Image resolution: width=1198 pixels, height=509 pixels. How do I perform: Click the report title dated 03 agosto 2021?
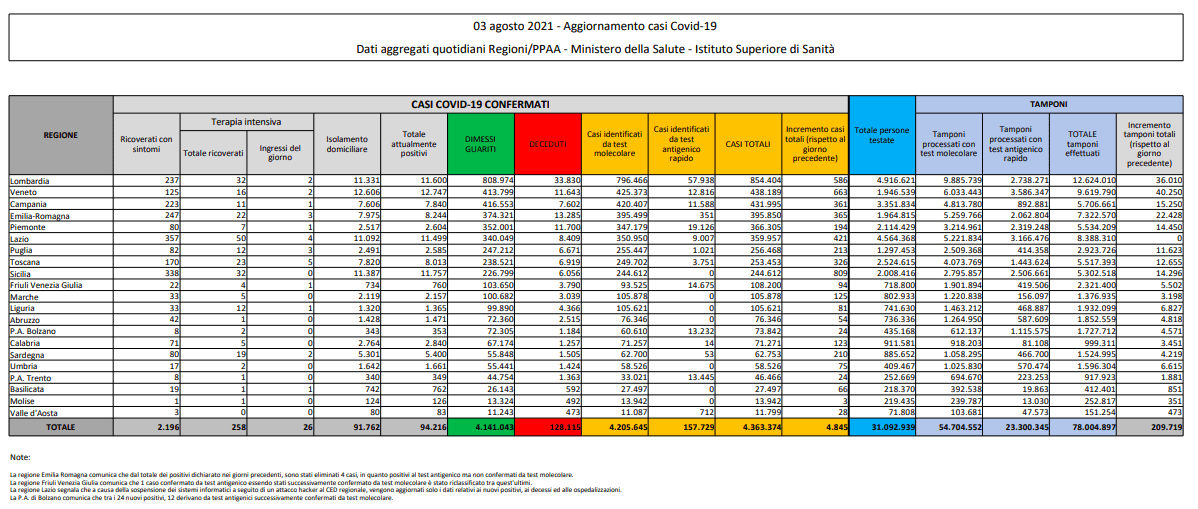coord(596,26)
